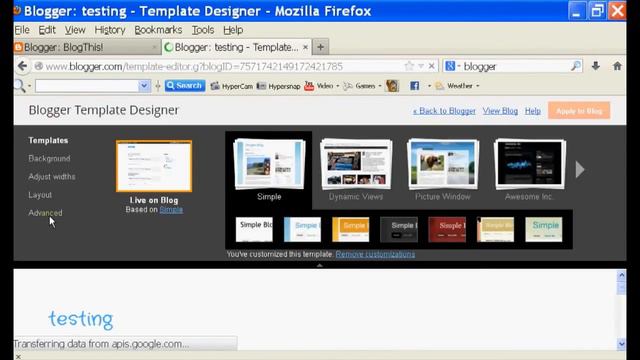640x360 pixels.
Task: Click the toolbar magnifier search icon
Action: coord(19,86)
